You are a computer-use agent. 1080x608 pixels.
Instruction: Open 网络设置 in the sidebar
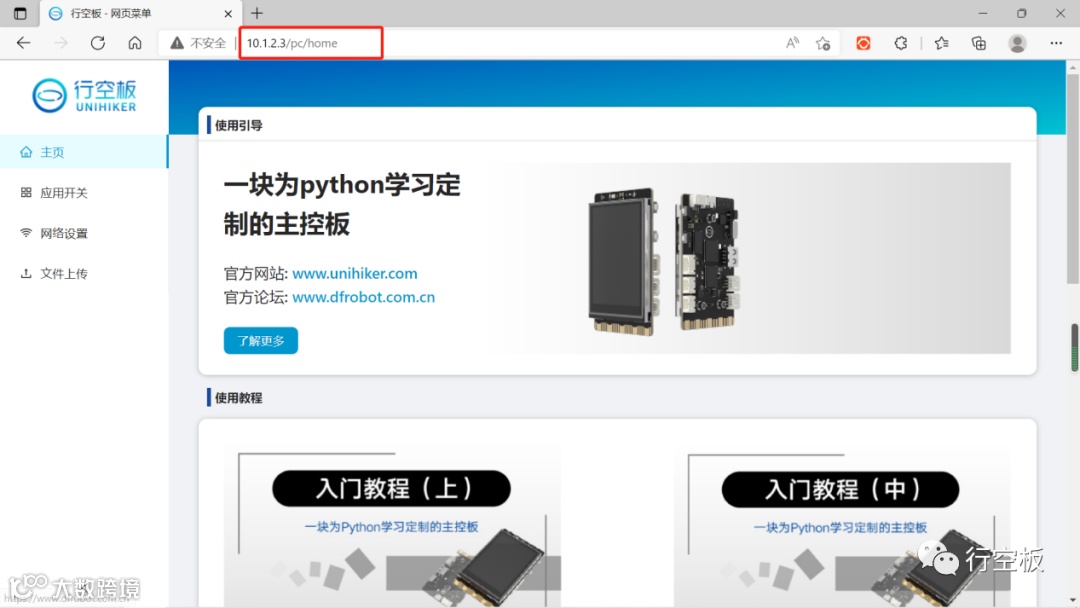coord(84,233)
